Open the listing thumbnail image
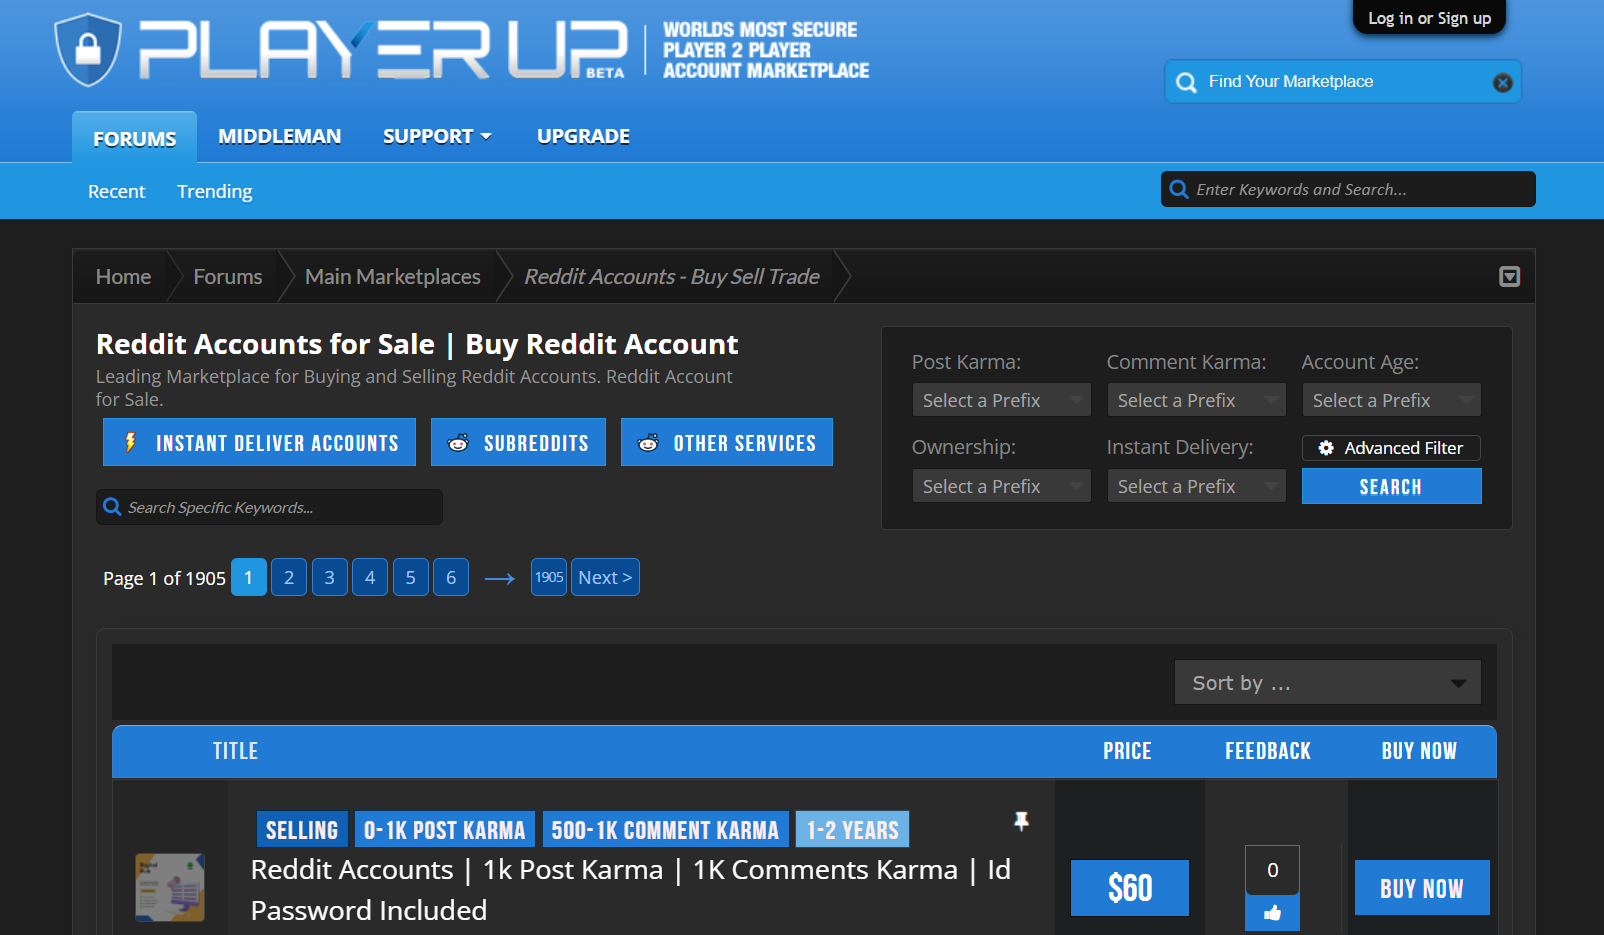The height and width of the screenshot is (935, 1604). [x=170, y=887]
